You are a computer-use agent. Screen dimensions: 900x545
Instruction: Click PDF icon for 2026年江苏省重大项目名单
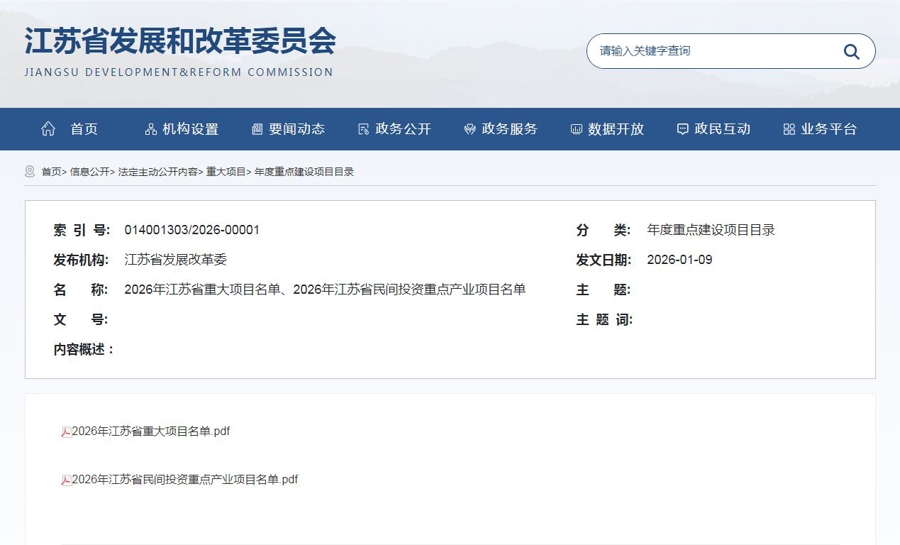(66, 432)
